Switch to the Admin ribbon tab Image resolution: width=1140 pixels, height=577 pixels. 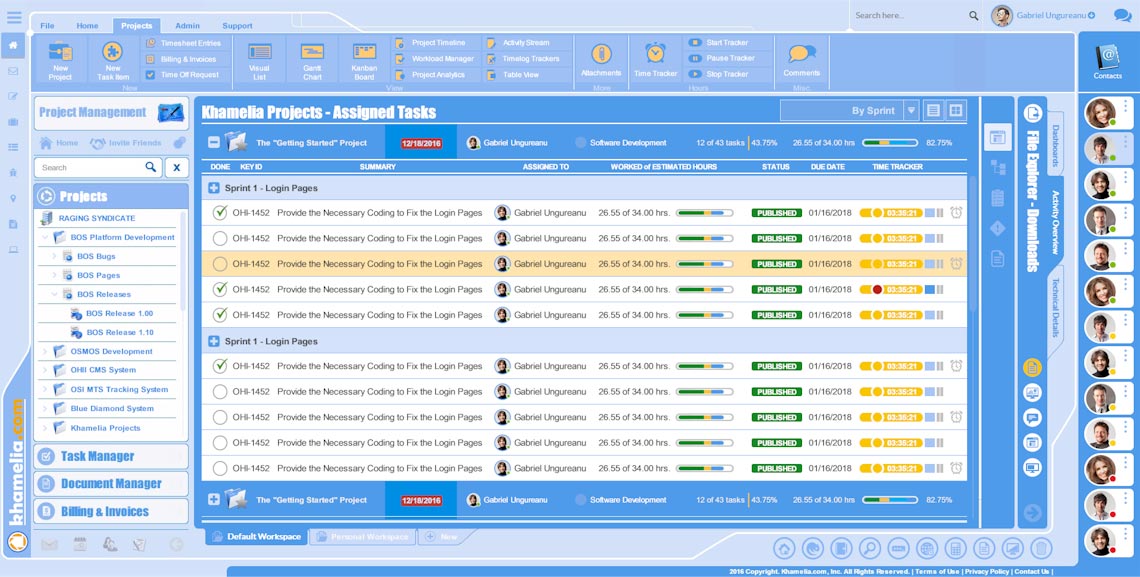(x=188, y=25)
